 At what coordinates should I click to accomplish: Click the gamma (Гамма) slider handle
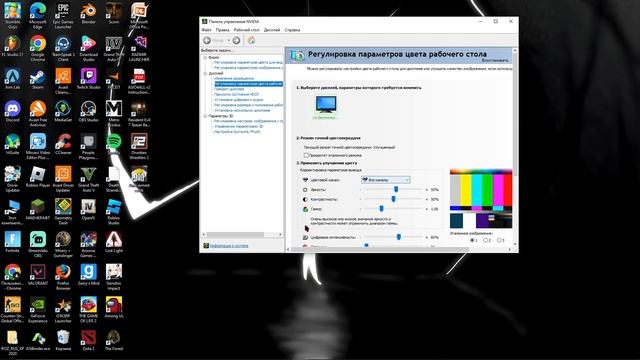pos(381,209)
